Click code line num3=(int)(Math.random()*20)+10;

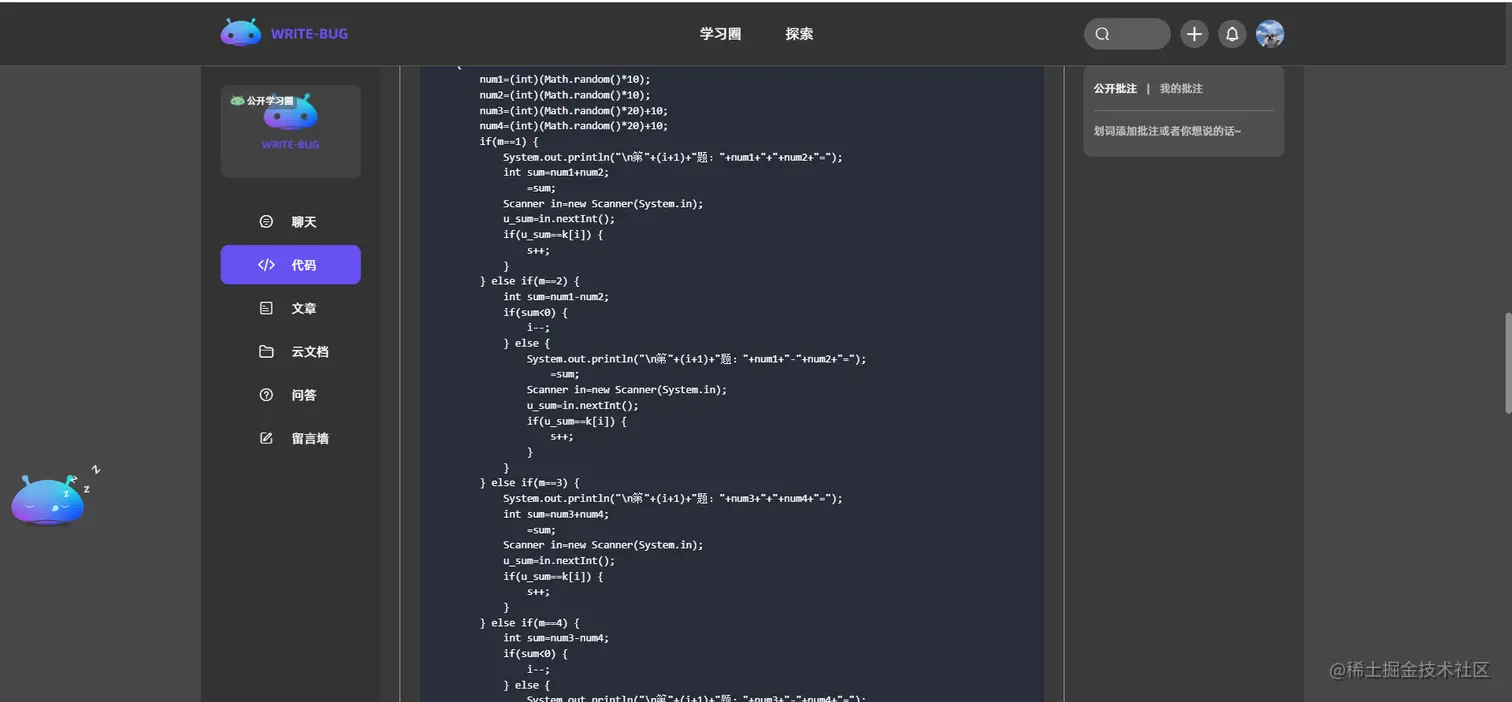pyautogui.click(x=574, y=111)
